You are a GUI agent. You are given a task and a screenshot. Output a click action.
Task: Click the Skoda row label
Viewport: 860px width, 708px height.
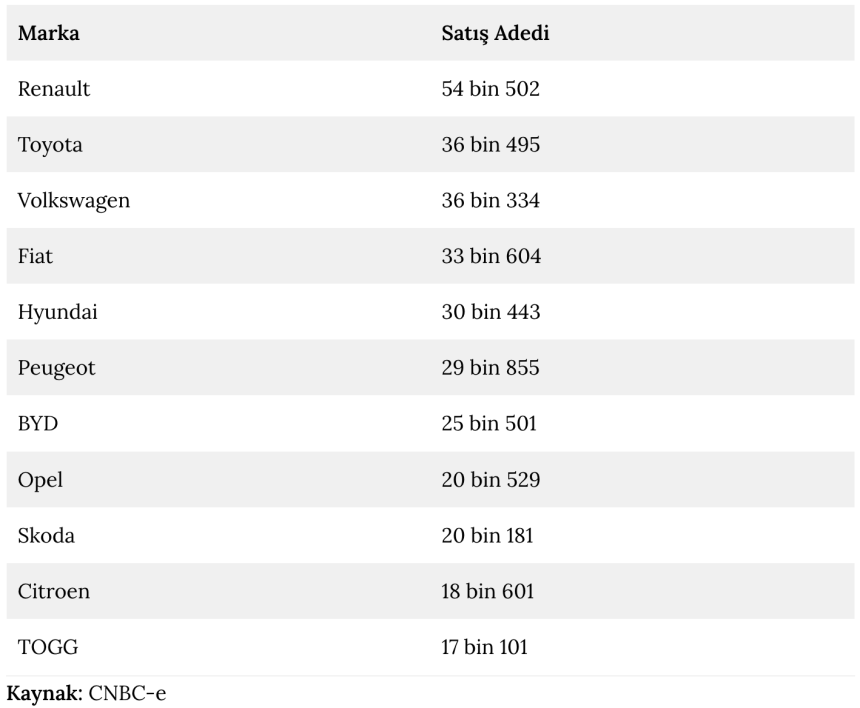click(x=46, y=536)
